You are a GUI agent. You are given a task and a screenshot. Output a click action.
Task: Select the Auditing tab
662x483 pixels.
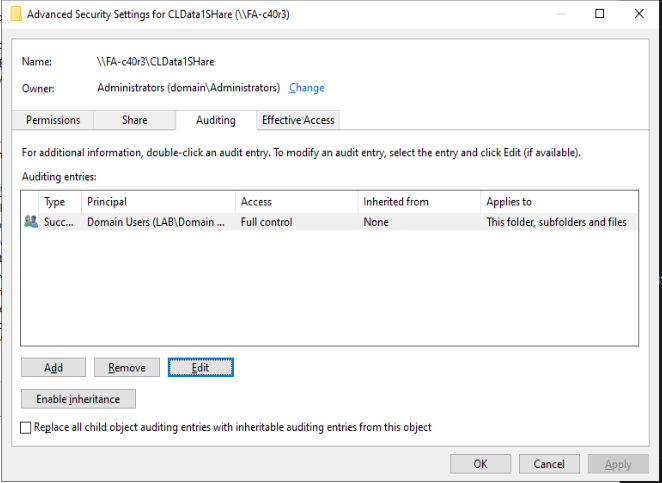click(x=215, y=120)
